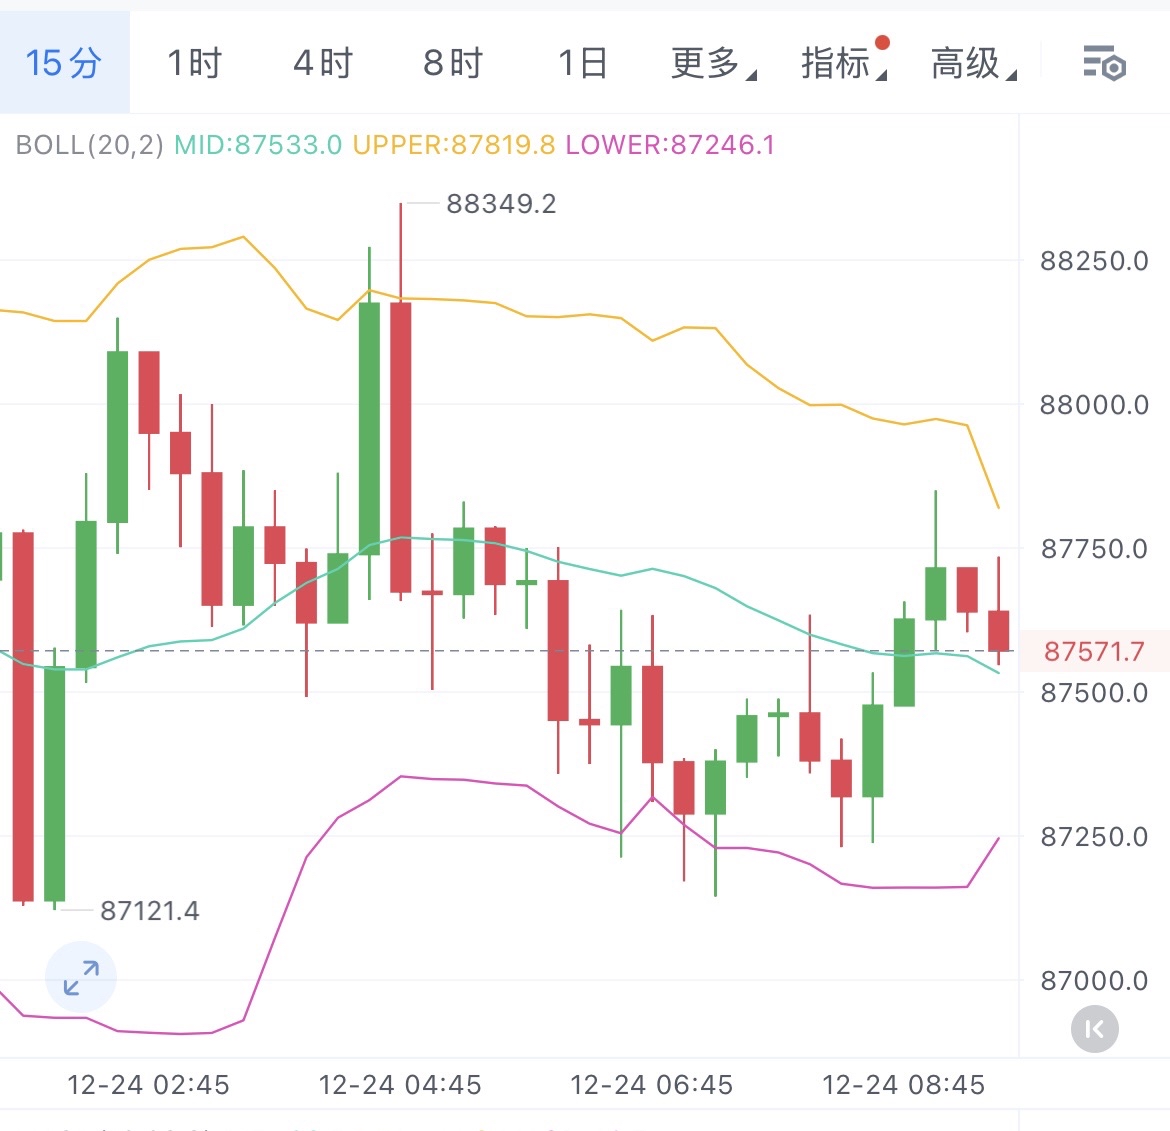Open chart settings icon in top toolbar

tap(1104, 63)
